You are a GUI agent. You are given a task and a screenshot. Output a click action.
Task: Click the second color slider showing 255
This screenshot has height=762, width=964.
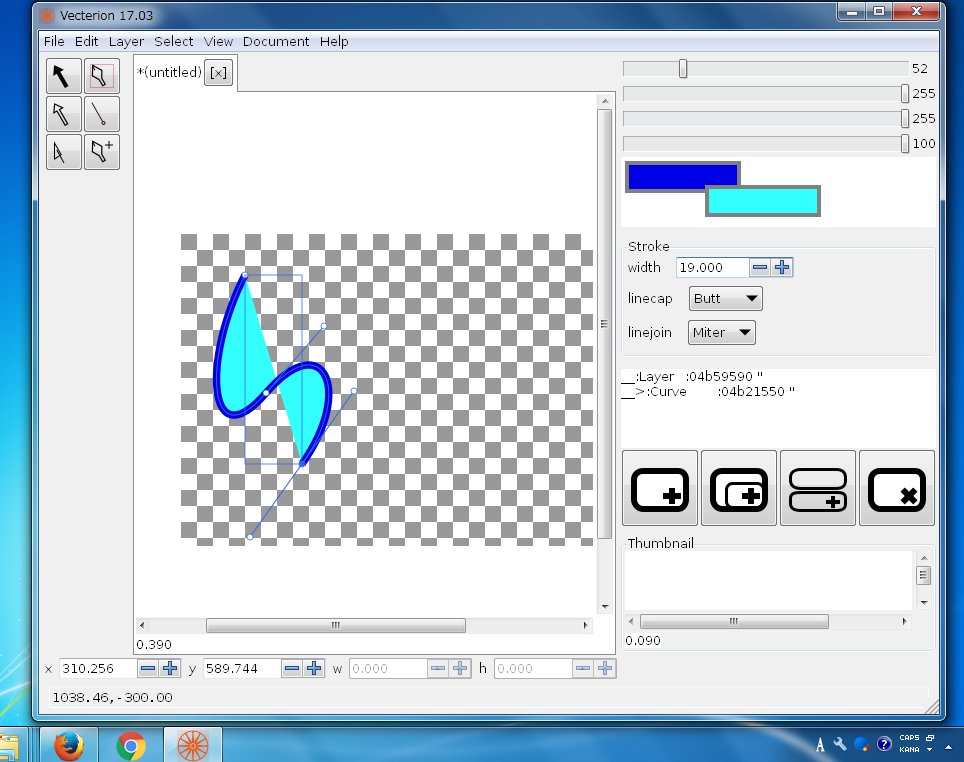point(766,93)
